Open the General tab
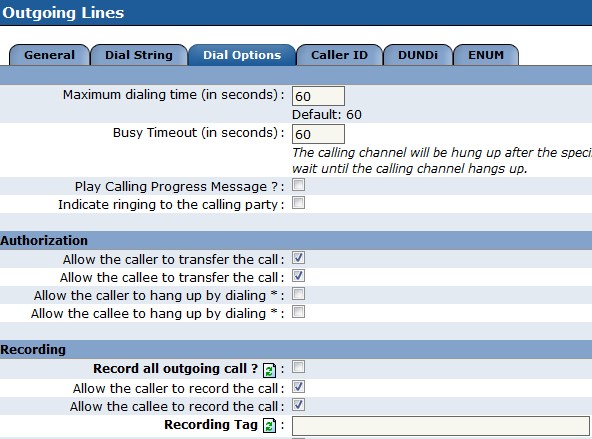Image resolution: width=592 pixels, height=439 pixels. pos(49,55)
